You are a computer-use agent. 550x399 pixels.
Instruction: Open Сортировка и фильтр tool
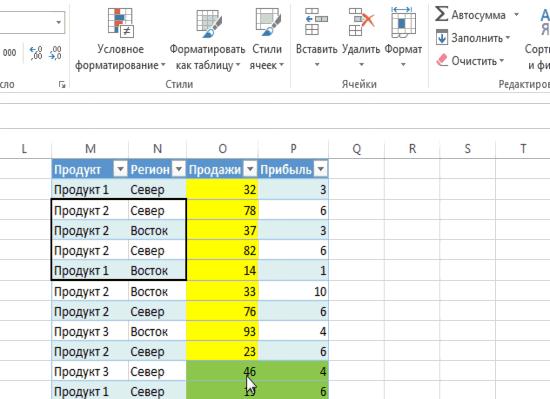tap(538, 39)
